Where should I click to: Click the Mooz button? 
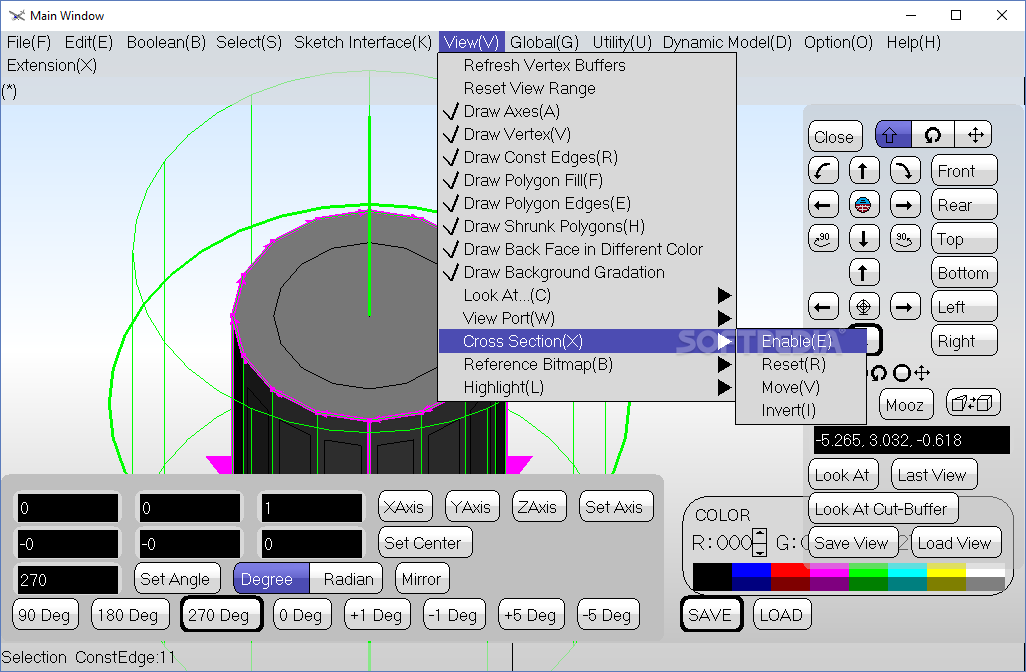coord(905,405)
